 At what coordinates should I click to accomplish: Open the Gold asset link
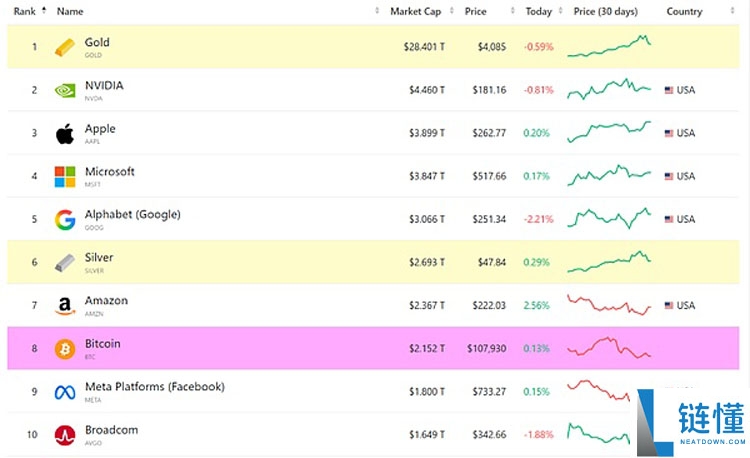pos(97,42)
